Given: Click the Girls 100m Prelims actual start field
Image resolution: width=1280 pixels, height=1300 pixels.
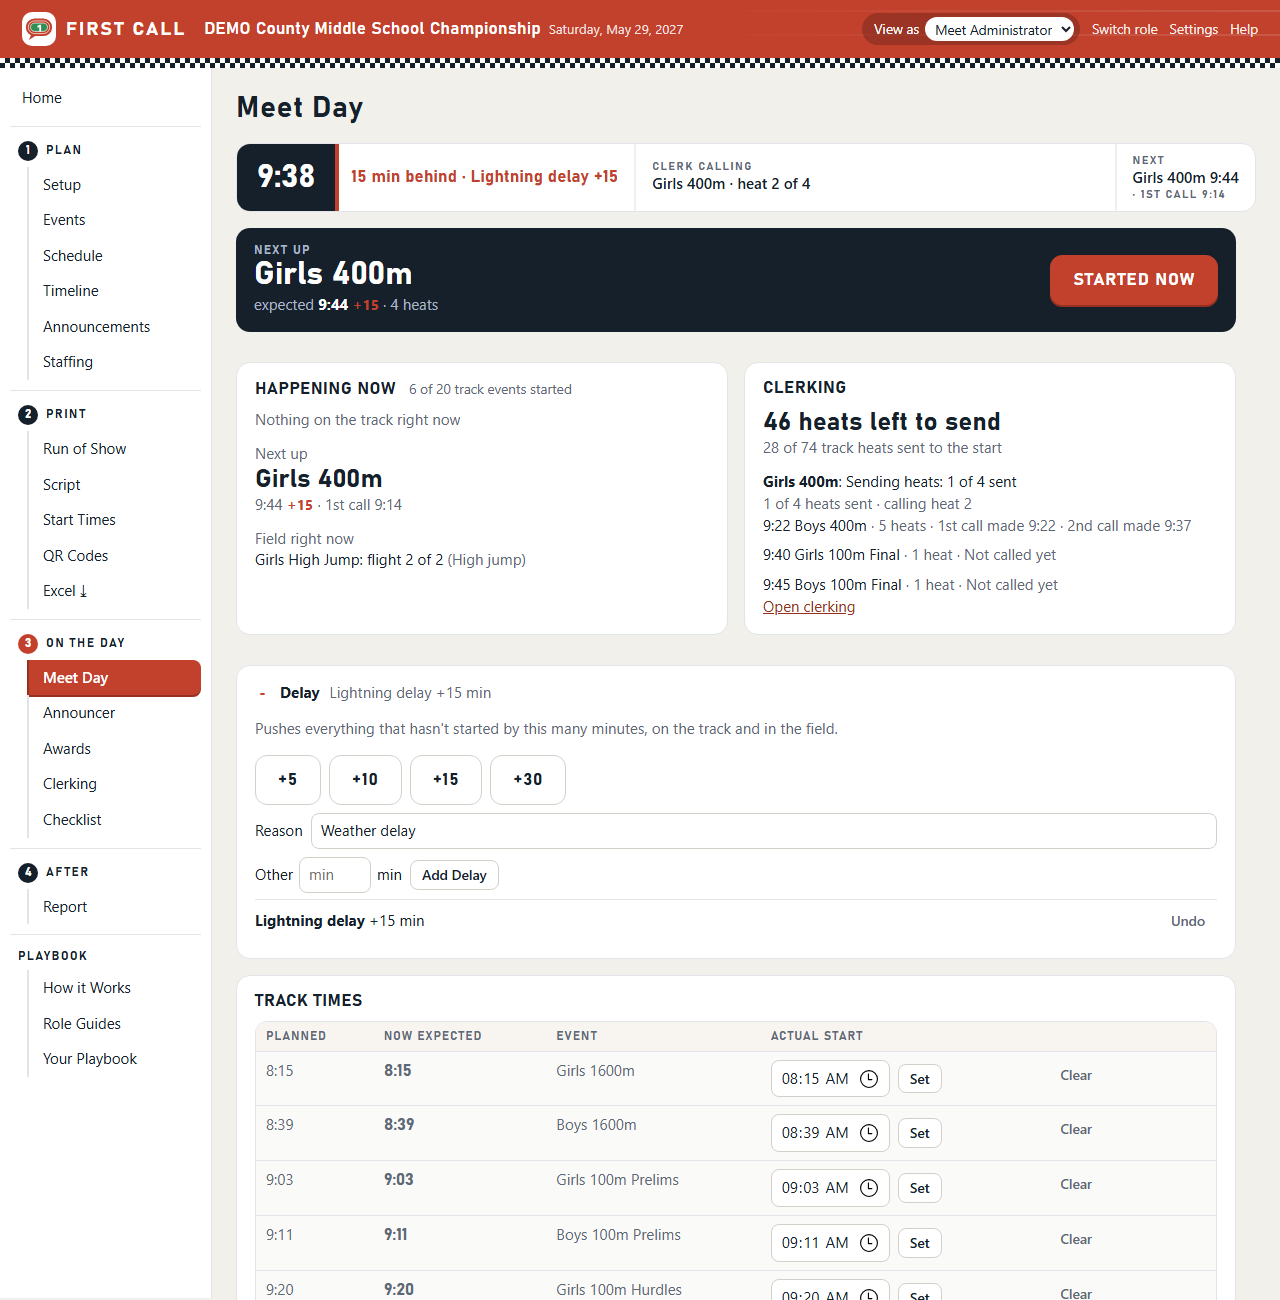Looking at the screenshot, I should pos(830,1188).
